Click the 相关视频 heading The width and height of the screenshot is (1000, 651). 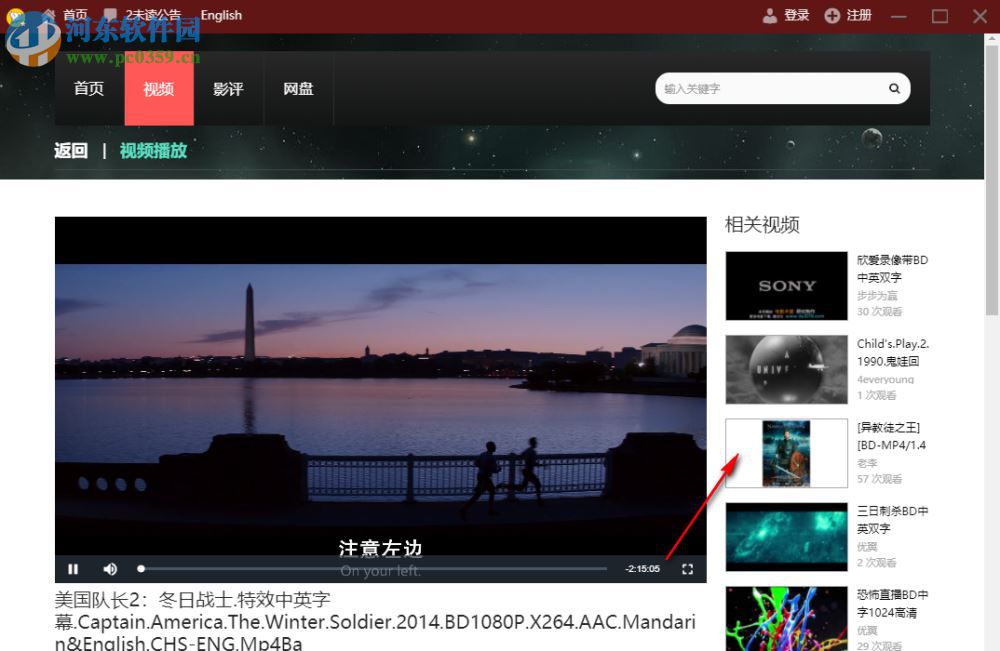coord(762,224)
